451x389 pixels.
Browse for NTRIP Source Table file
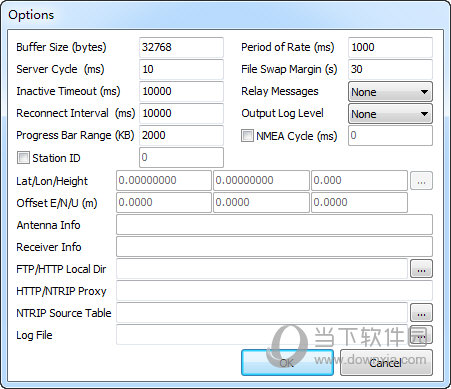421,313
